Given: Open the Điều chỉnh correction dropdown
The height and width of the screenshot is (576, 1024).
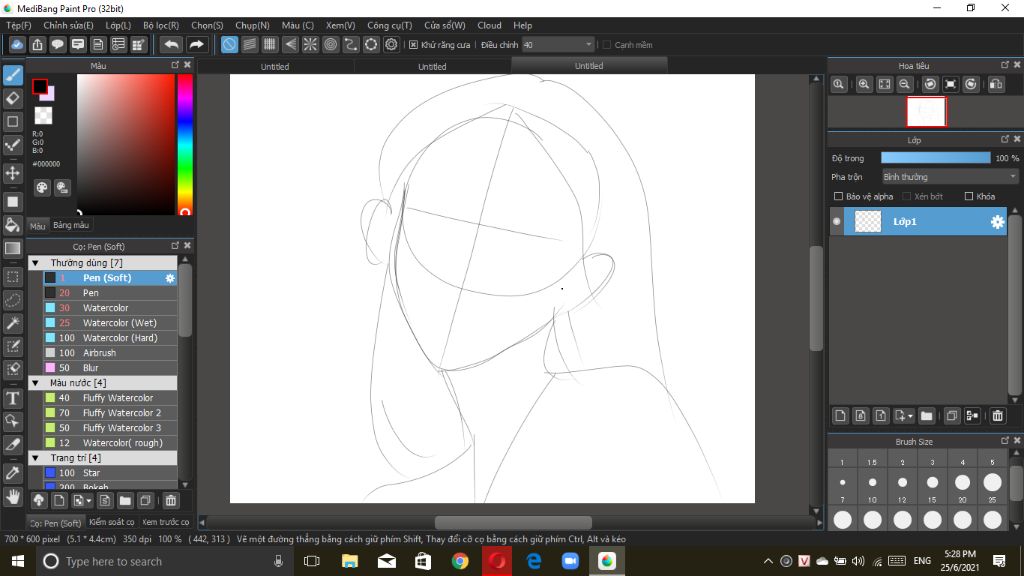Looking at the screenshot, I should point(558,45).
